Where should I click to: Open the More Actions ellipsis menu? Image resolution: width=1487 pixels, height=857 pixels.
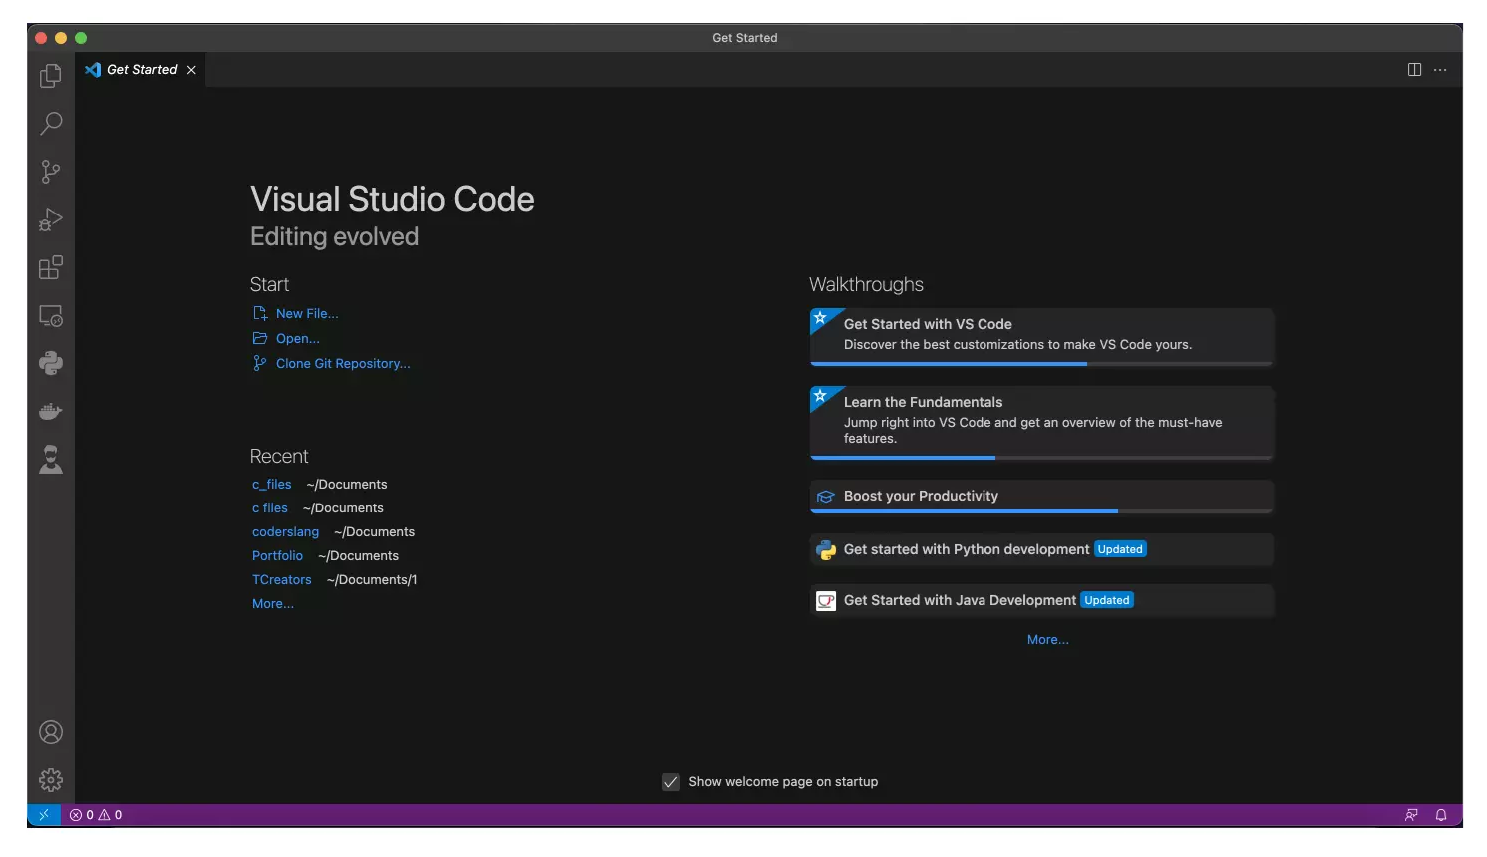coord(1440,70)
